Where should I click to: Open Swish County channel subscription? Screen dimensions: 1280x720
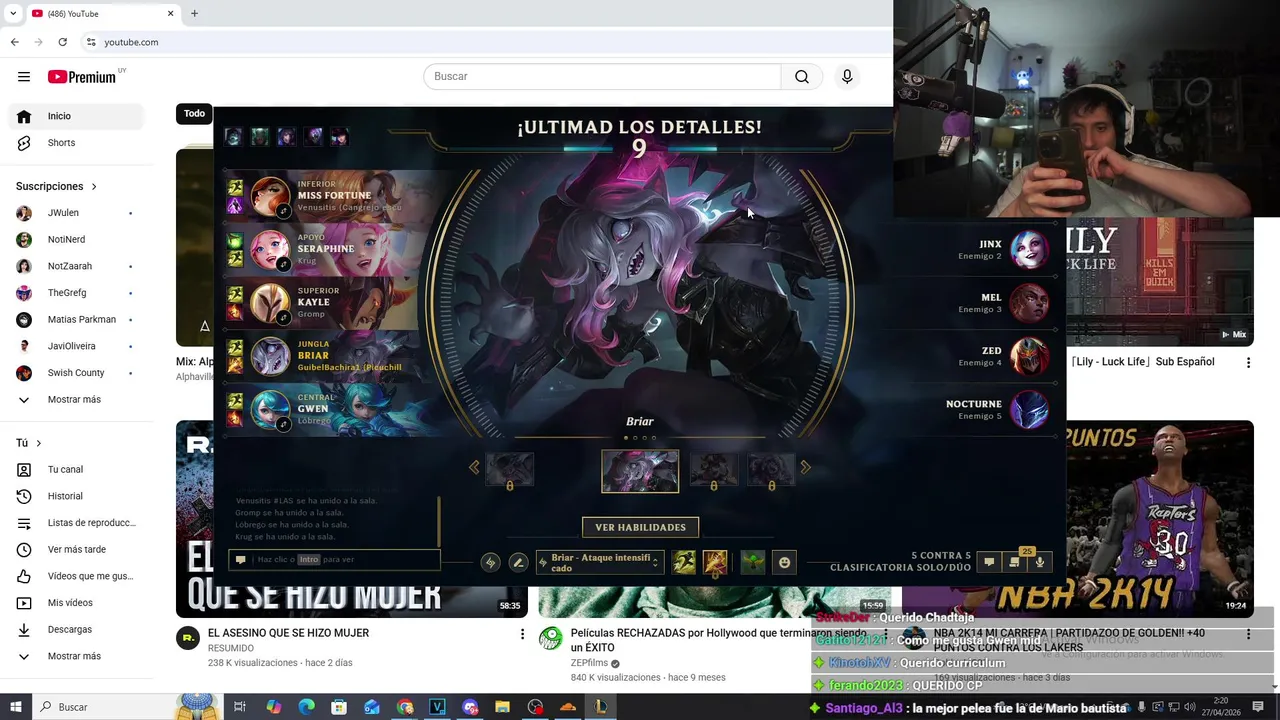(x=77, y=373)
